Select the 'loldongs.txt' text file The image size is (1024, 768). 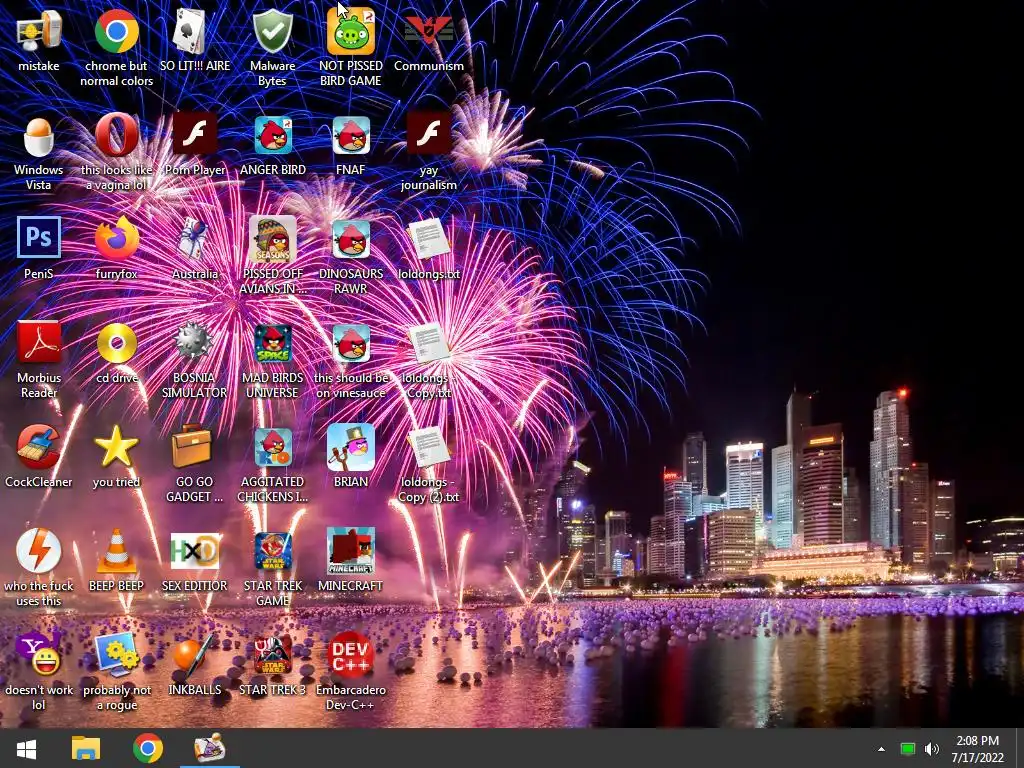428,239
